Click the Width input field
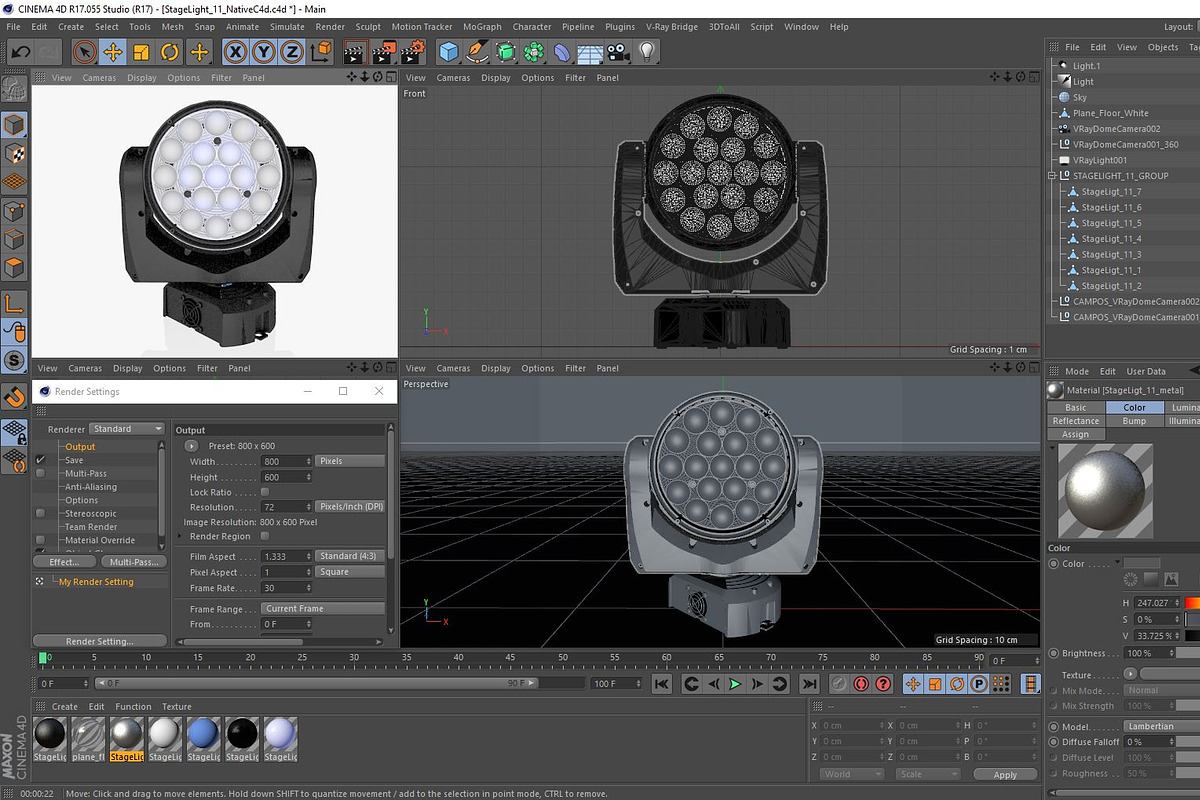Image resolution: width=1200 pixels, height=800 pixels. click(286, 461)
